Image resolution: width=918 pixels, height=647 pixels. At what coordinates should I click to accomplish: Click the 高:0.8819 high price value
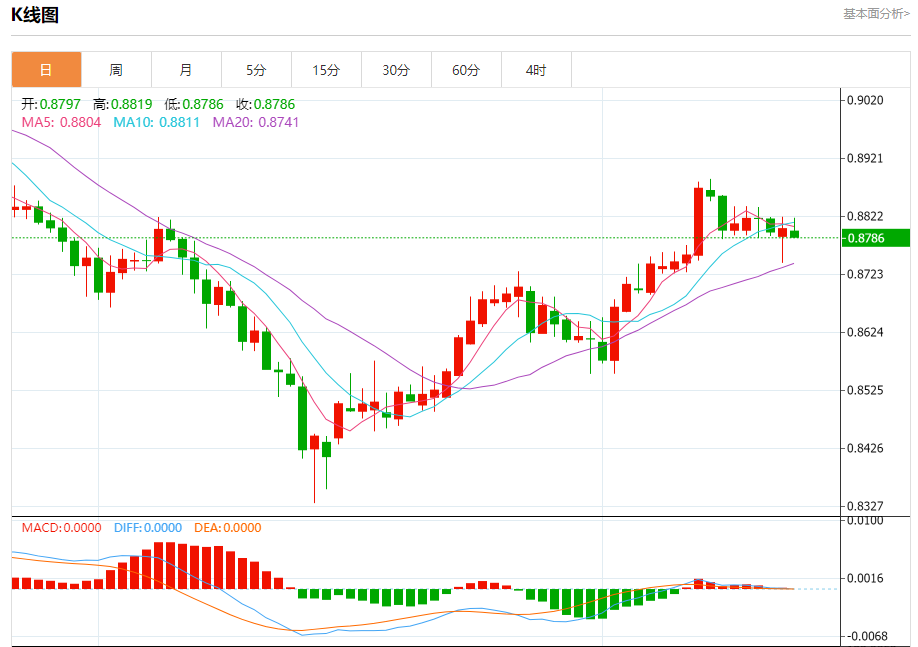[122, 104]
